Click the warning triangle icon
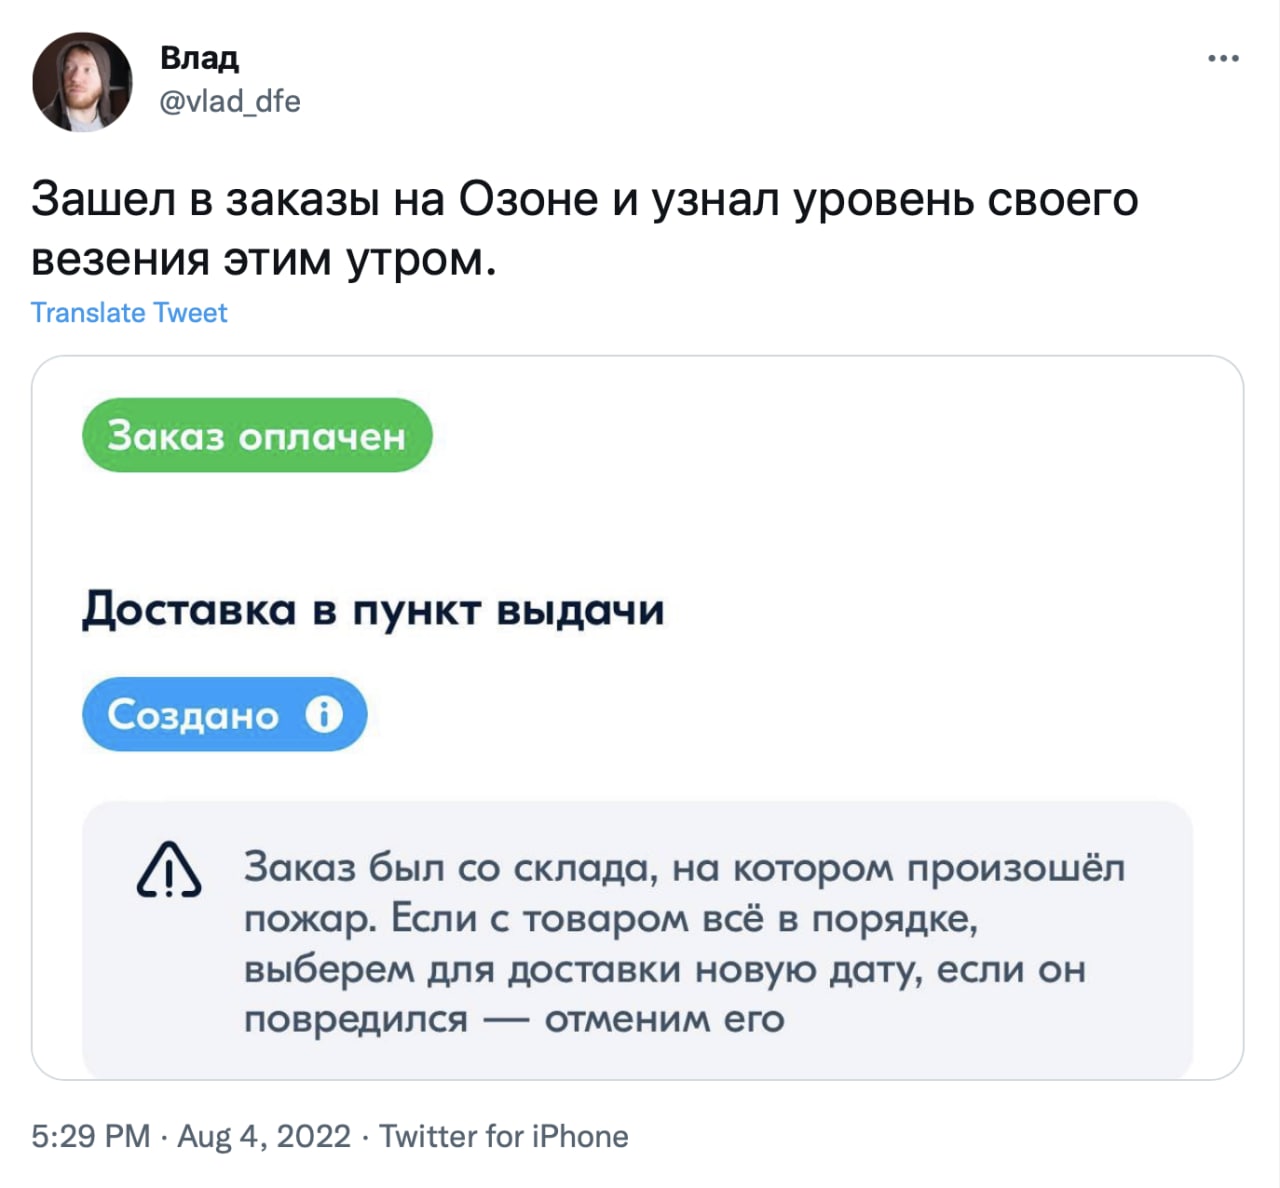 coord(168,870)
